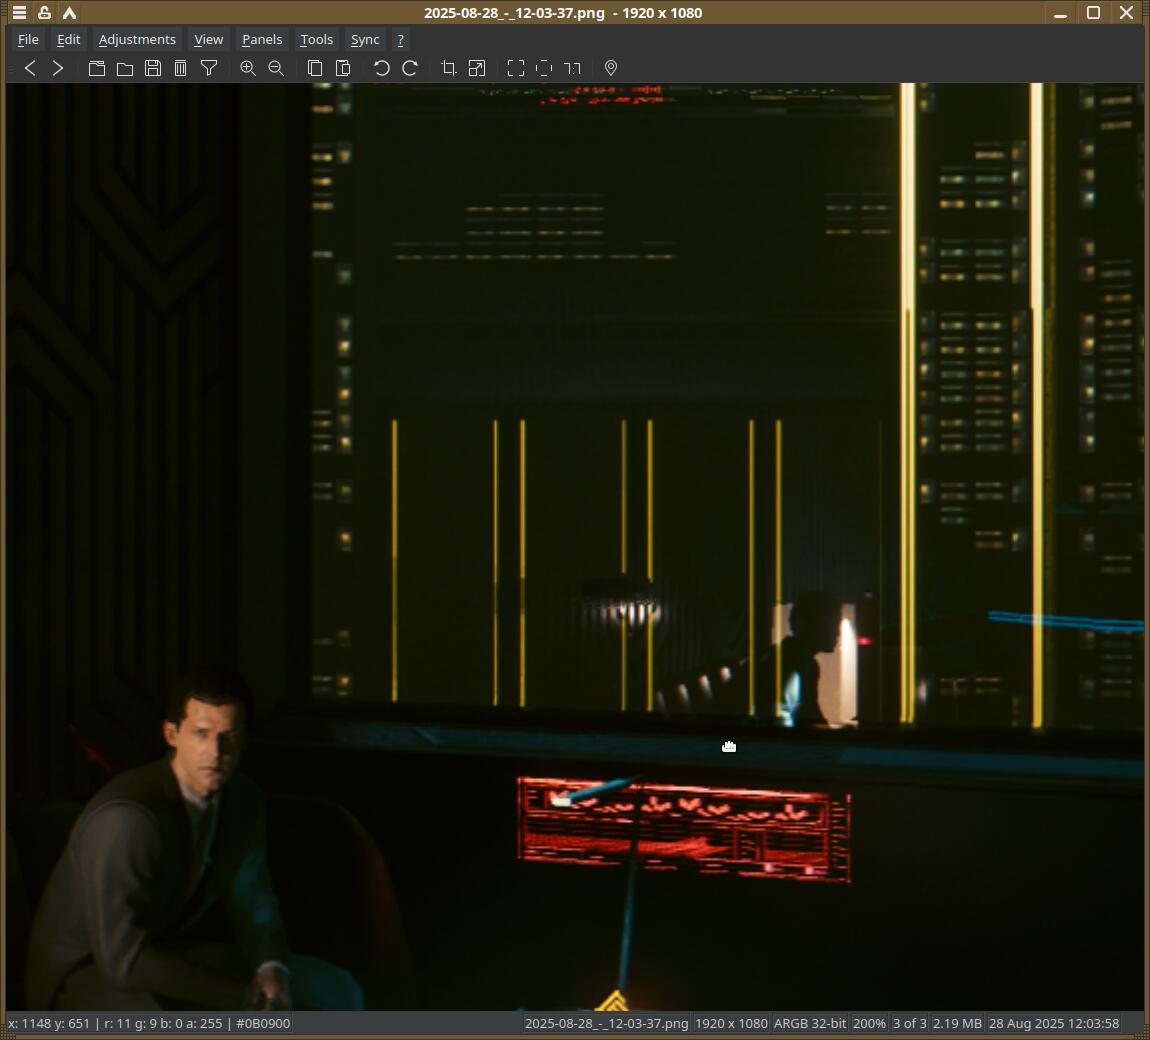Viewport: 1150px width, 1040px height.
Task: Open the Panels menu
Action: [262, 40]
